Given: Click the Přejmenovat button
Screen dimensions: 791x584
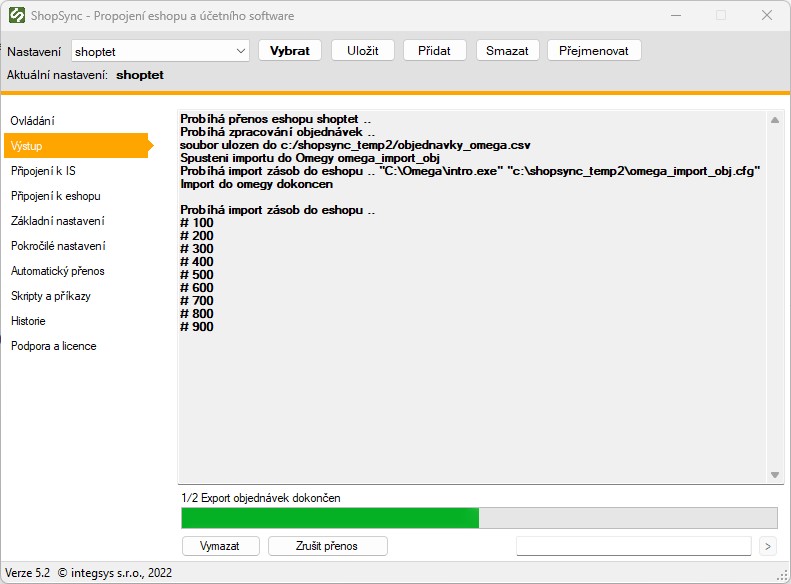Looking at the screenshot, I should [594, 50].
